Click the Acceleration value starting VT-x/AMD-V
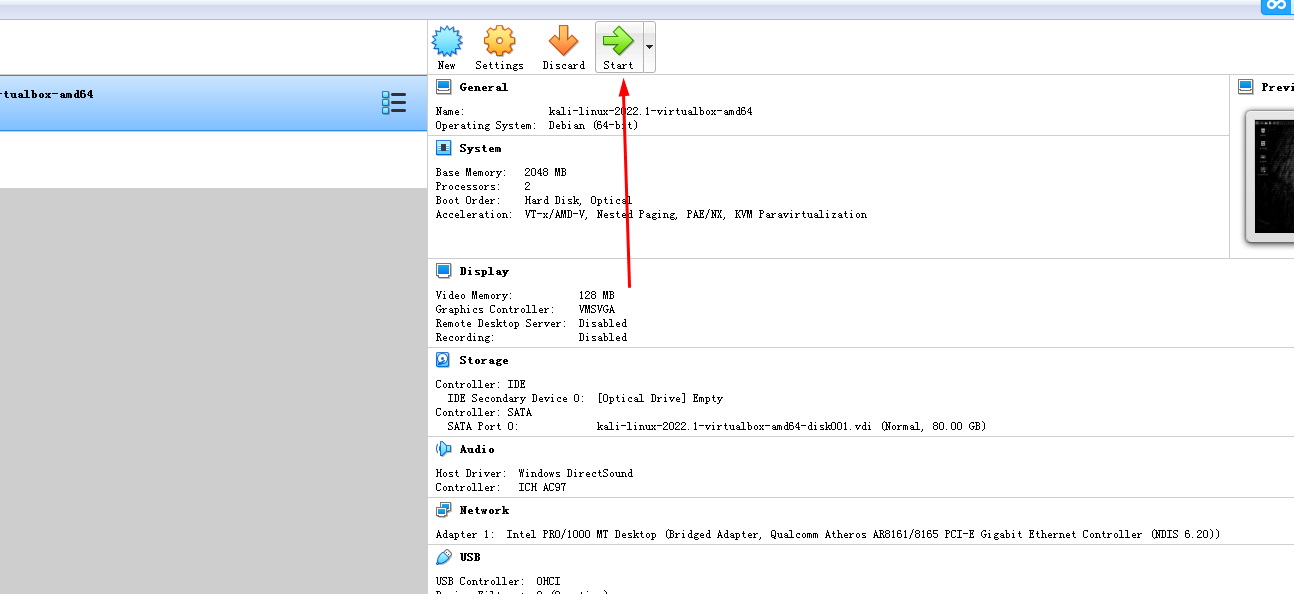The width and height of the screenshot is (1294, 594). coord(696,214)
